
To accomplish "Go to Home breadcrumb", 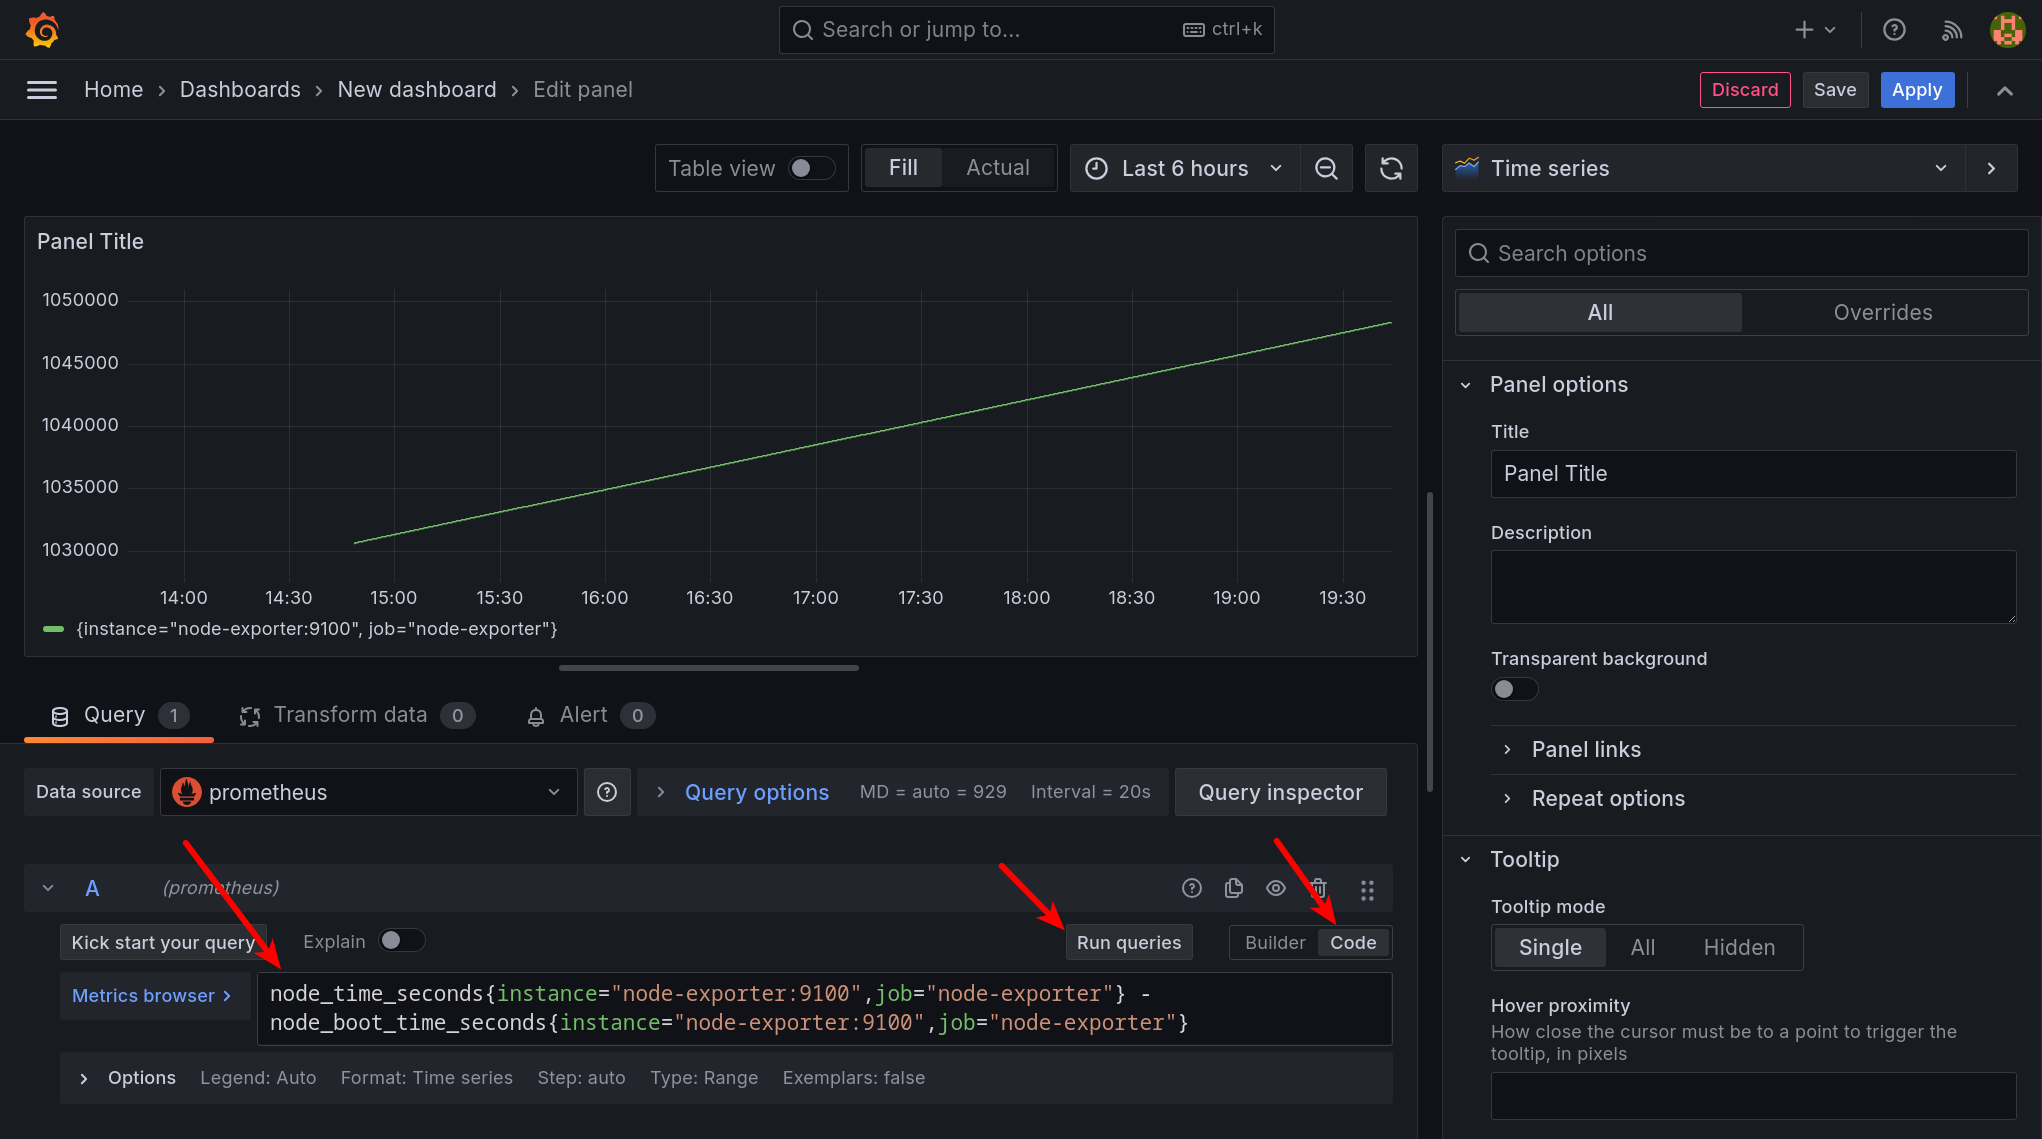I will (113, 90).
